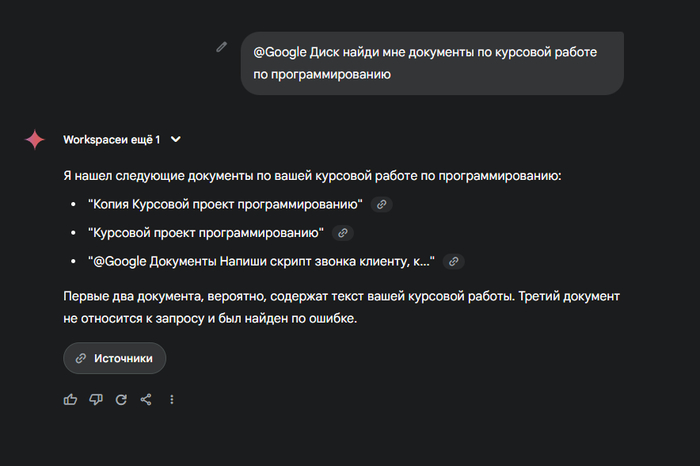Click the "Копия Курсовой проект программированию" title

click(x=225, y=205)
